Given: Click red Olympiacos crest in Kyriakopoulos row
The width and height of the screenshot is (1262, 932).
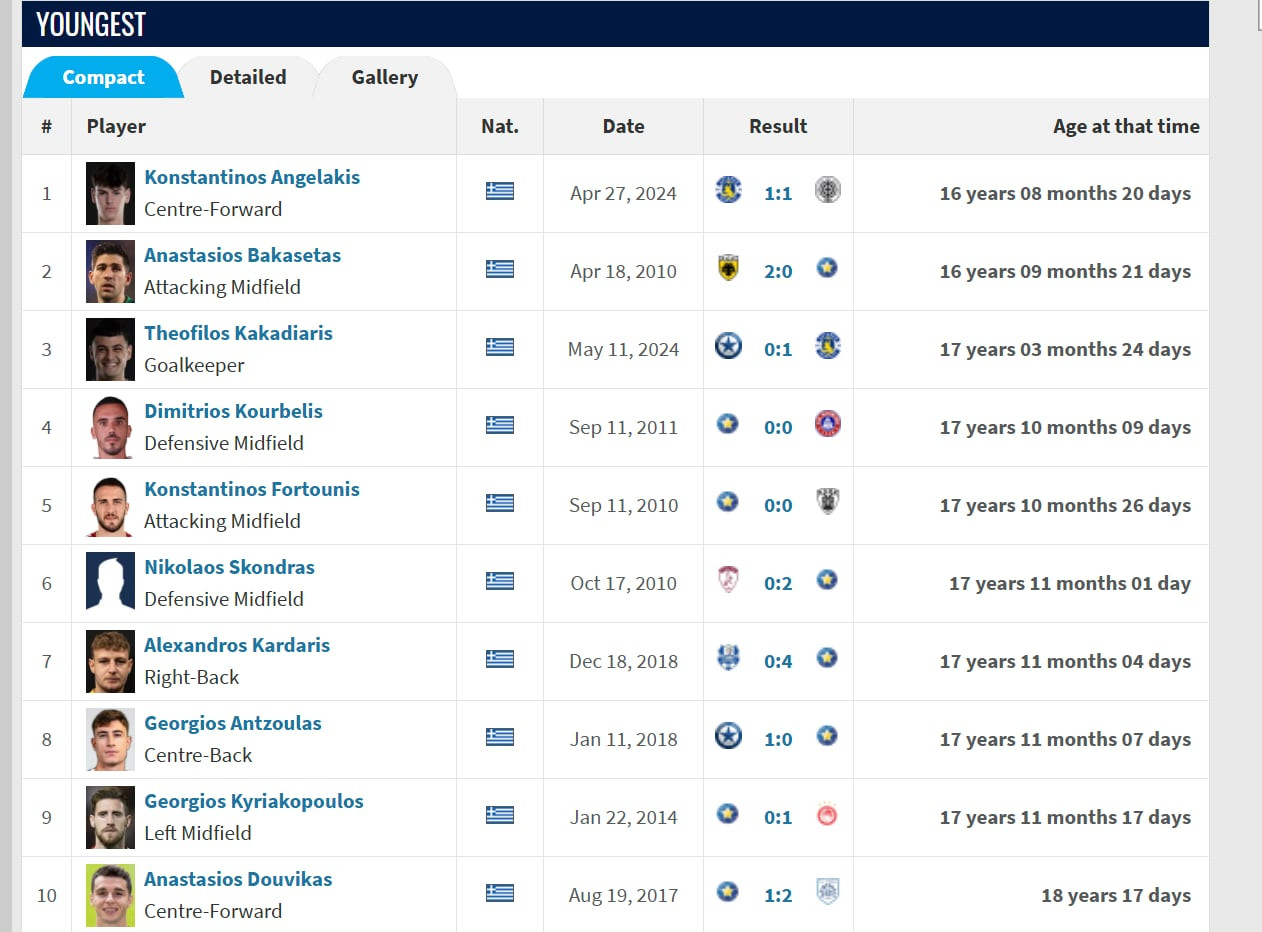Looking at the screenshot, I should click(827, 816).
